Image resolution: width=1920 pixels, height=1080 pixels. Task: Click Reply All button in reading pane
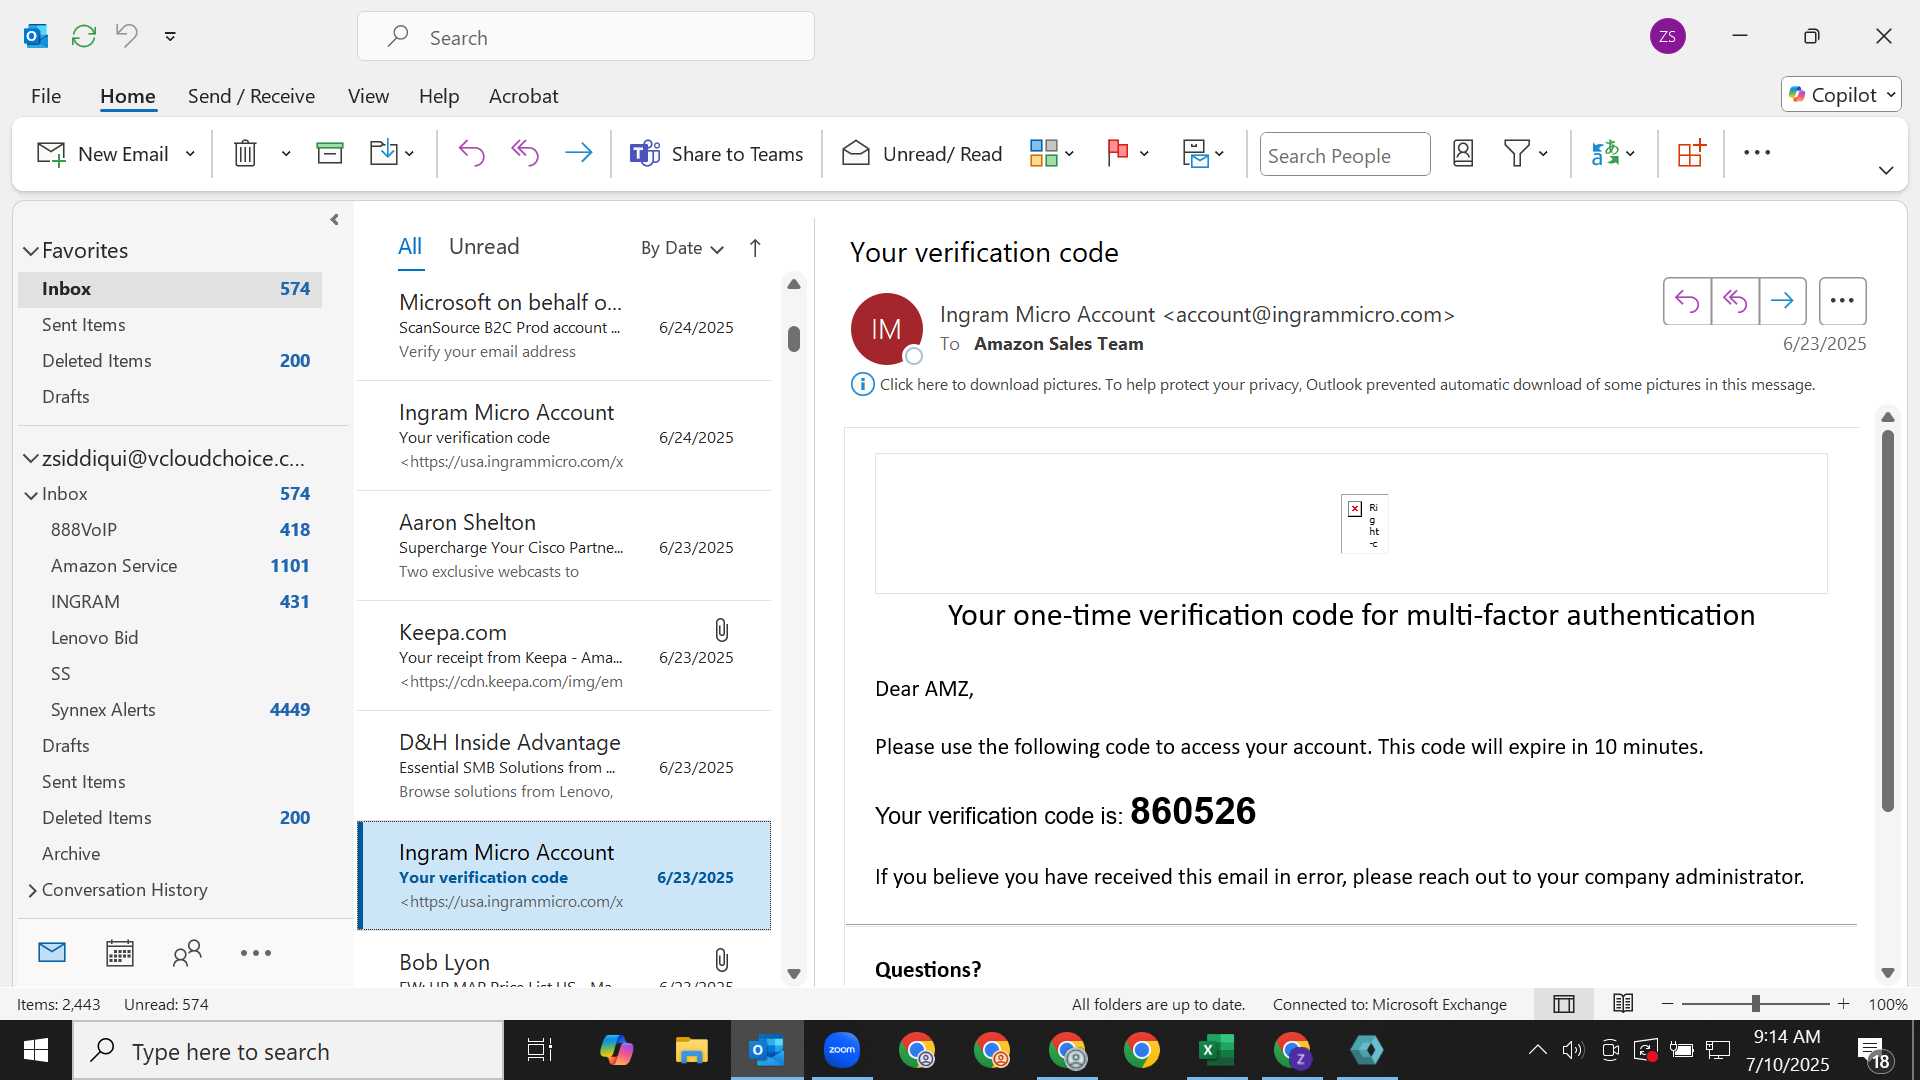point(1735,301)
